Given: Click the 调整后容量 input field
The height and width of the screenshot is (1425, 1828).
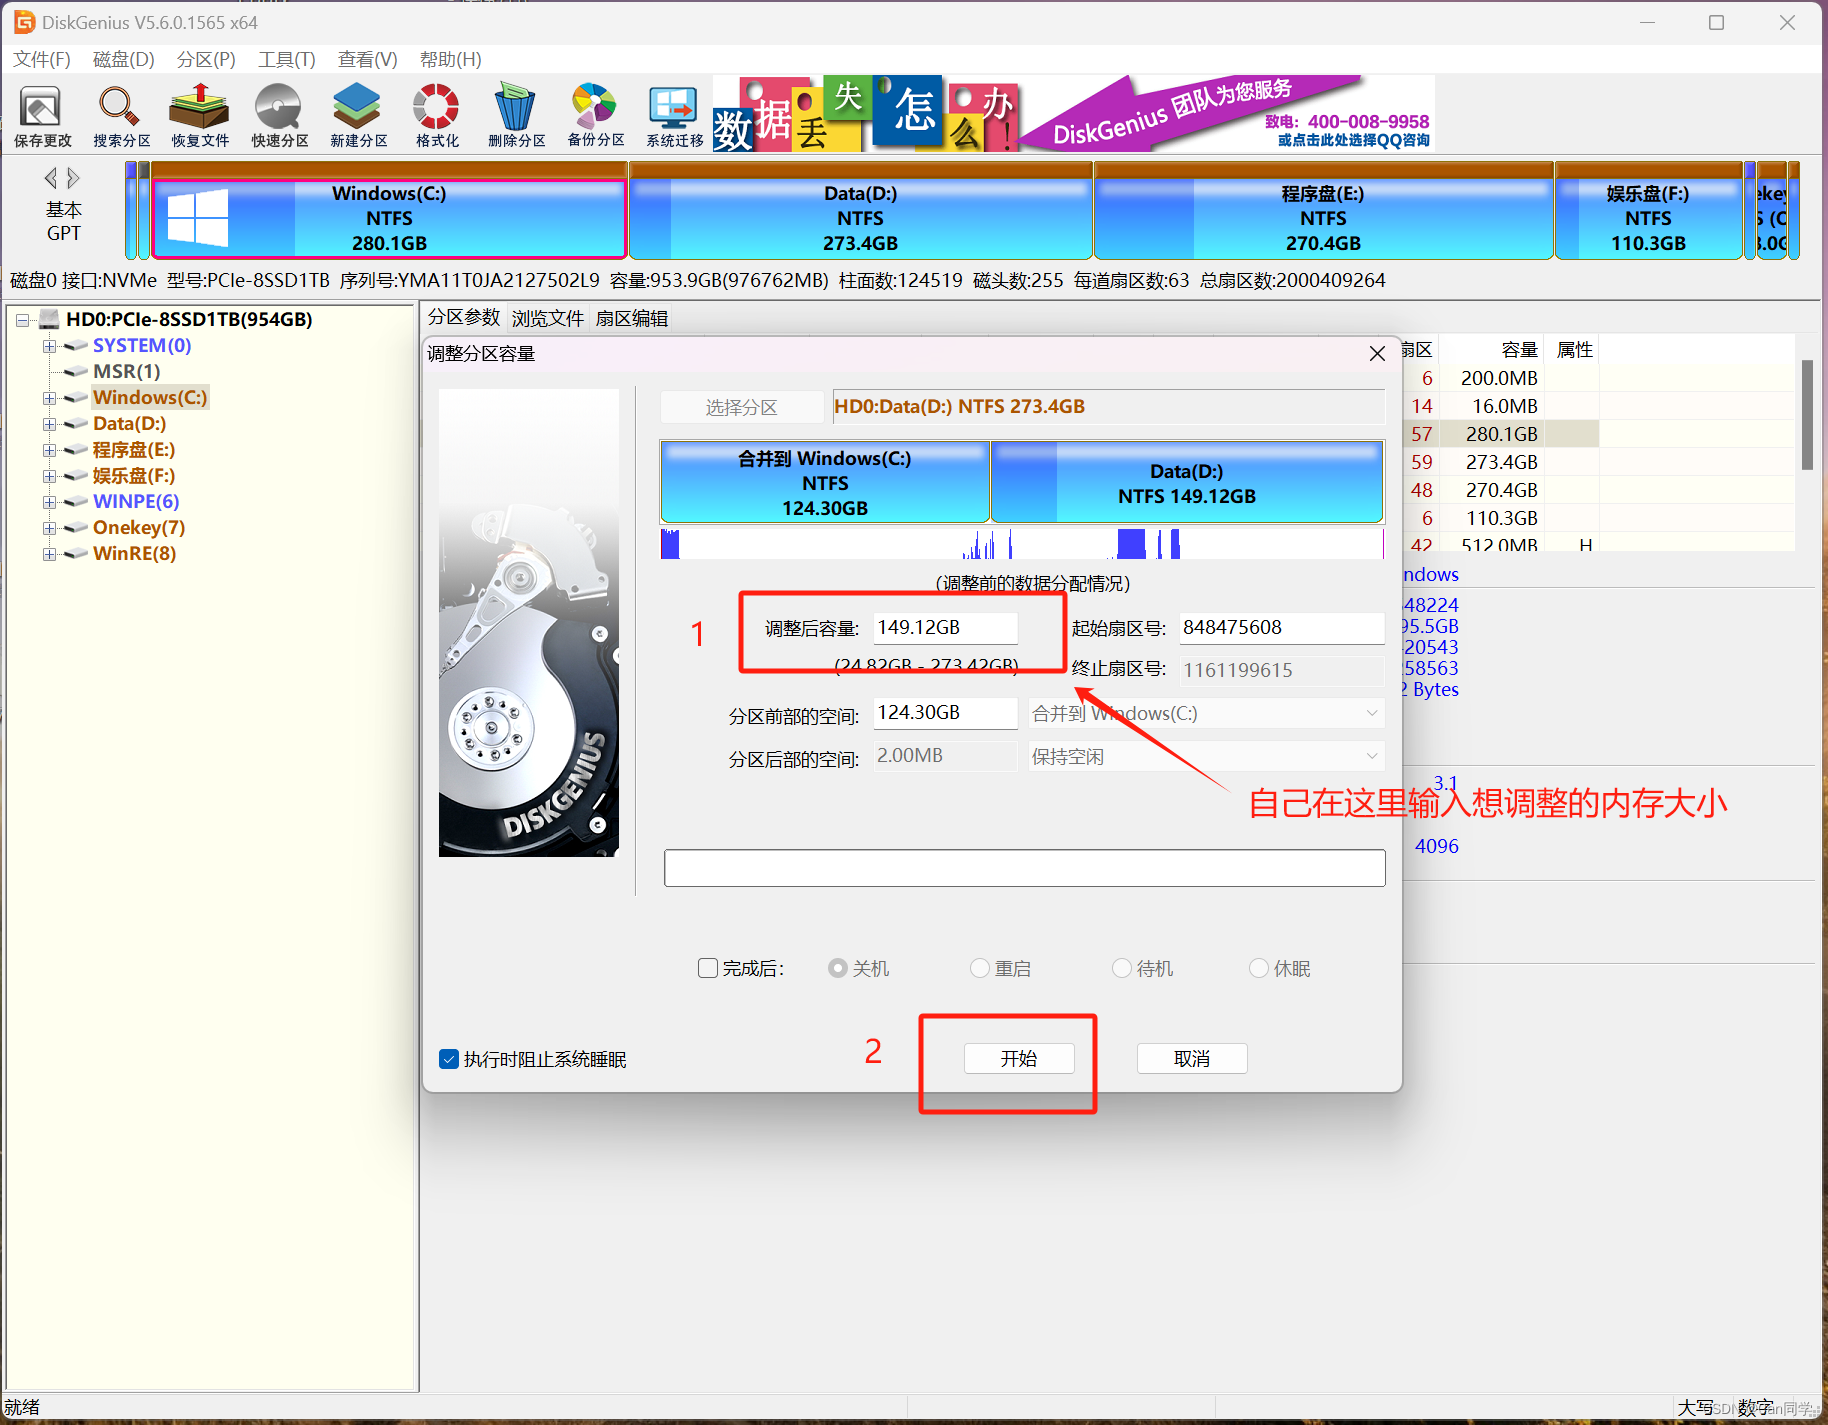Looking at the screenshot, I should point(945,628).
